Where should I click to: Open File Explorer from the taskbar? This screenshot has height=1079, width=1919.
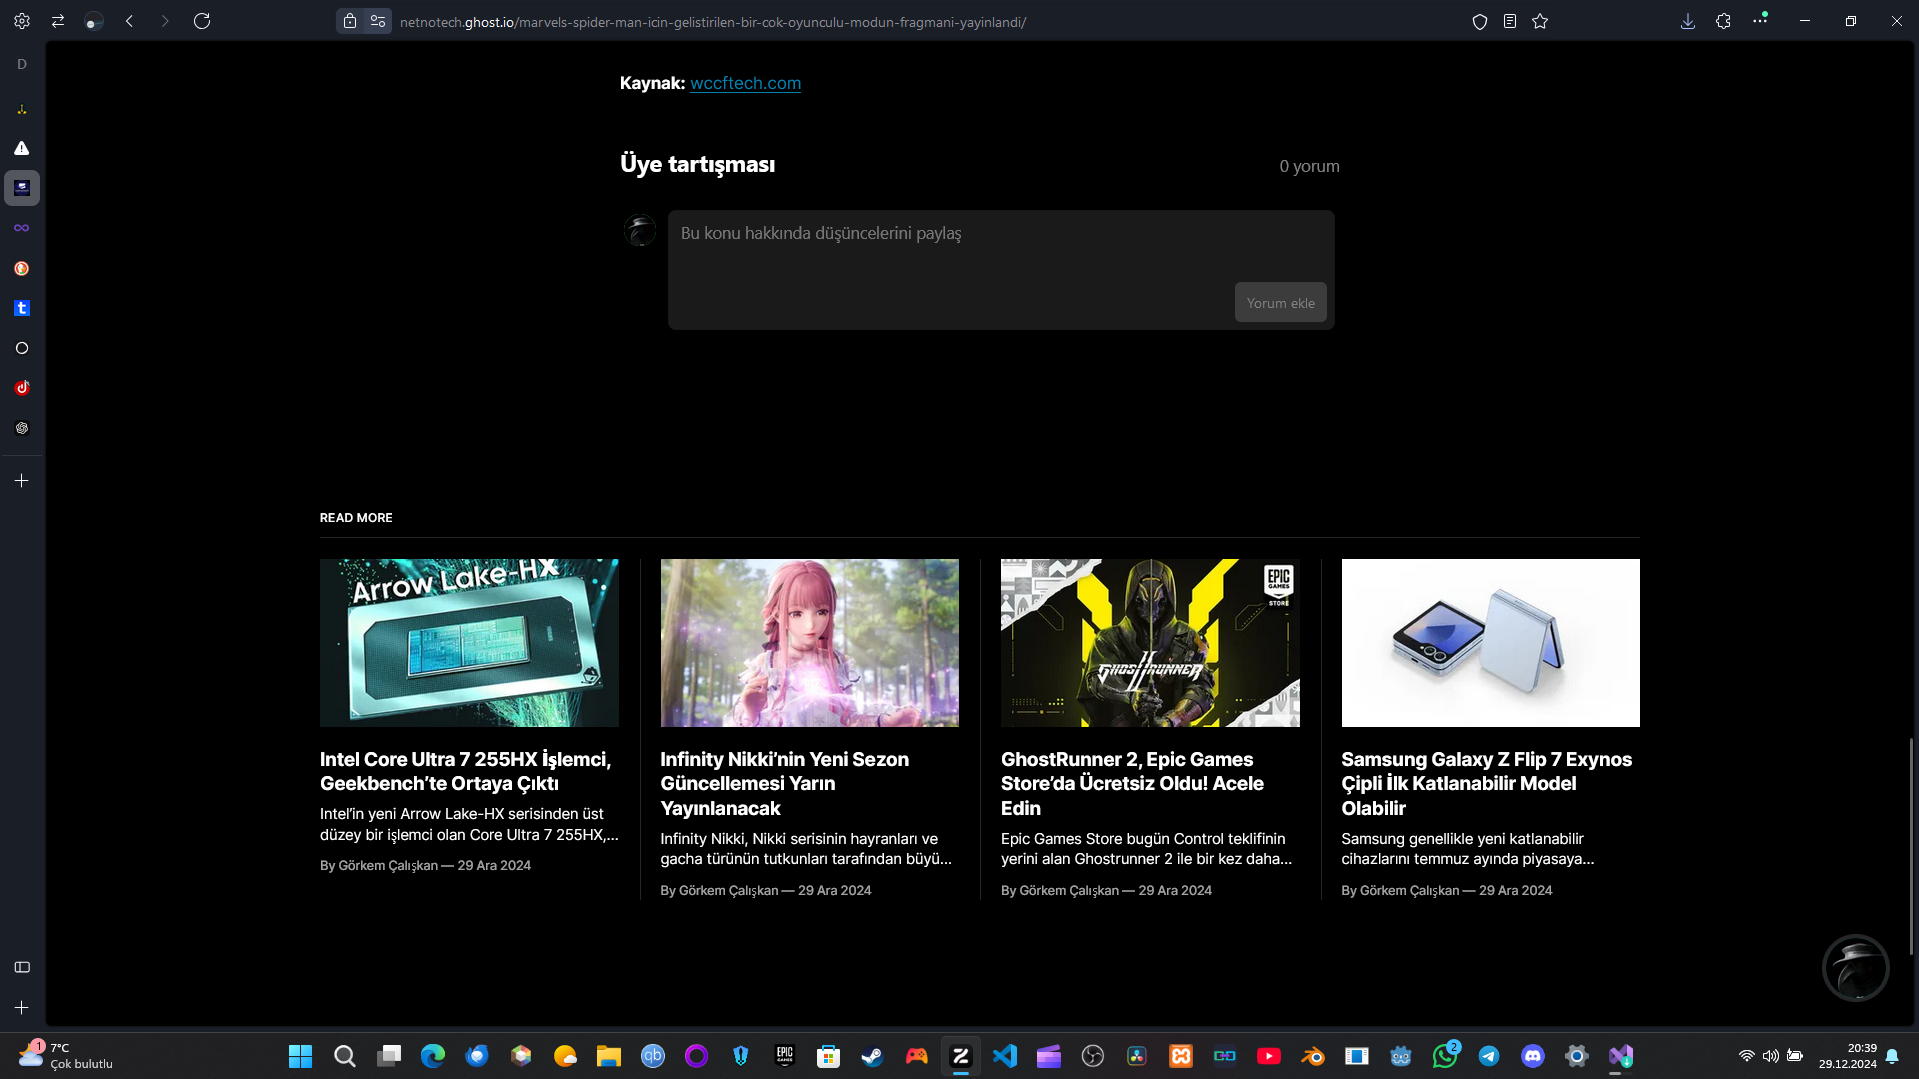coord(609,1056)
